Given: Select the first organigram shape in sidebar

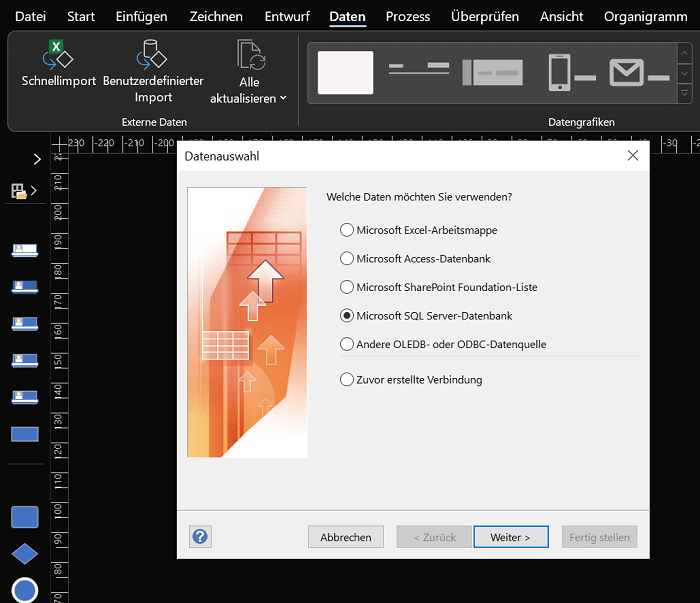Looking at the screenshot, I should pyautogui.click(x=25, y=250).
